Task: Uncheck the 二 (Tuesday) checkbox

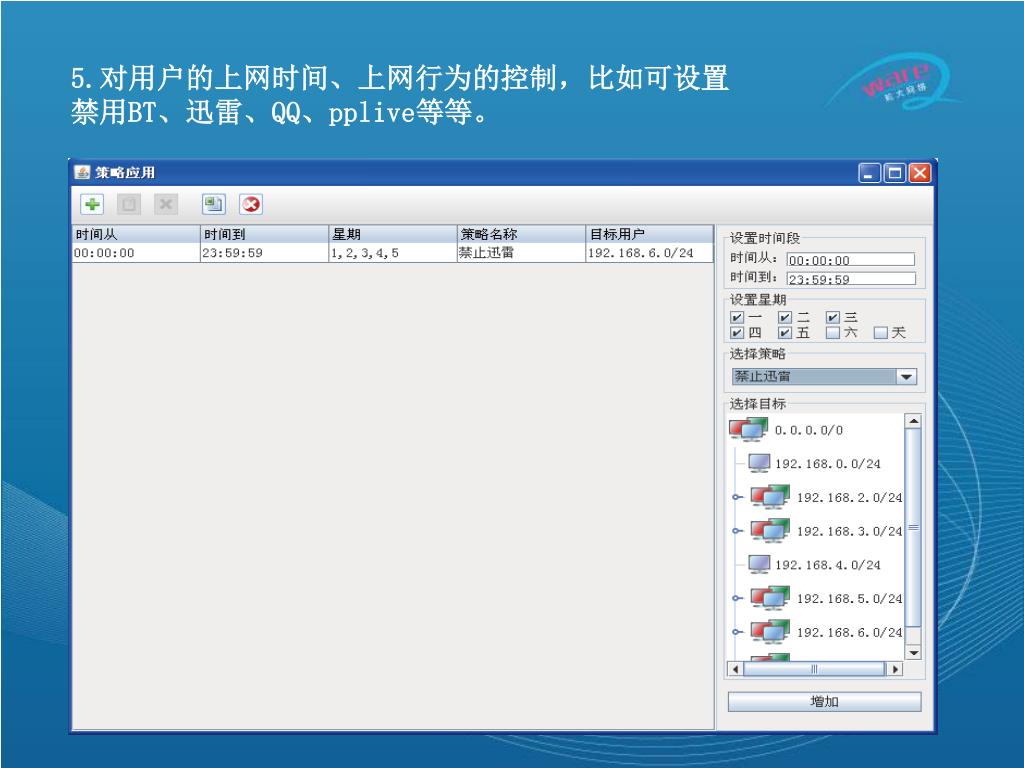Action: pyautogui.click(x=785, y=317)
